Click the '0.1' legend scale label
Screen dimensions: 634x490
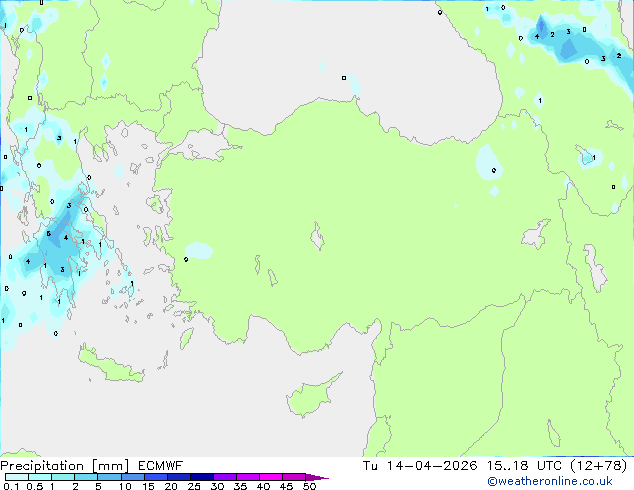(11, 486)
